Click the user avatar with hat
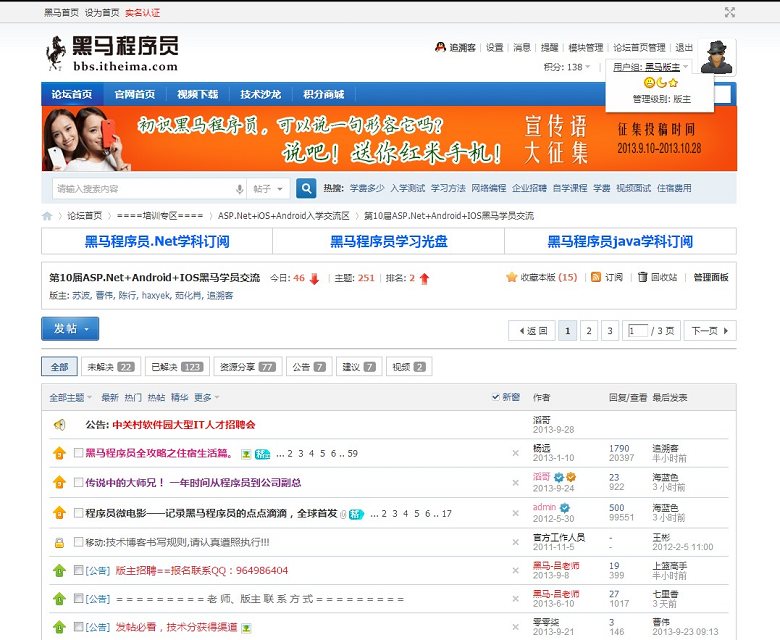Viewport: 780px width, 640px height. point(716,57)
